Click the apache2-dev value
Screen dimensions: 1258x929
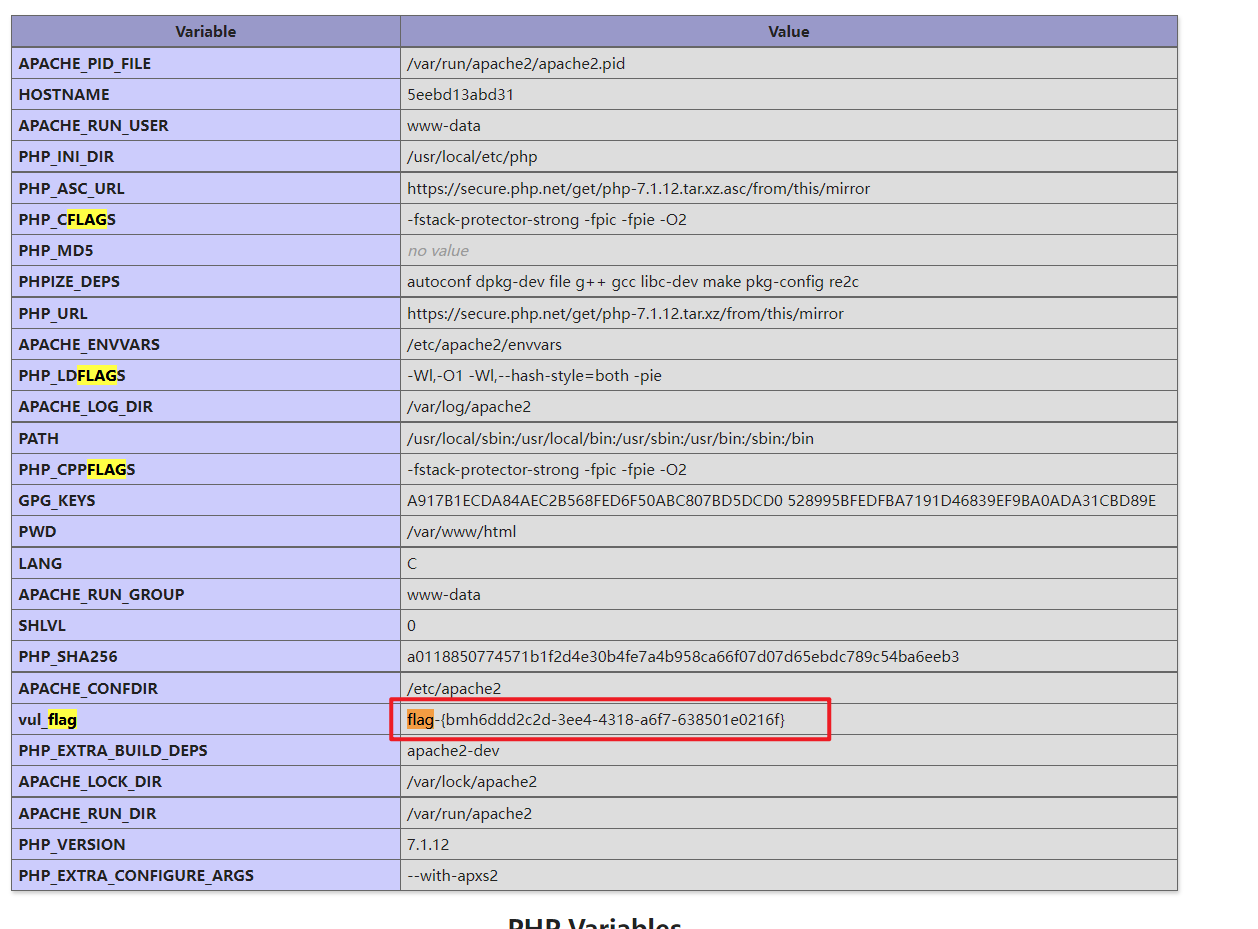[453, 750]
